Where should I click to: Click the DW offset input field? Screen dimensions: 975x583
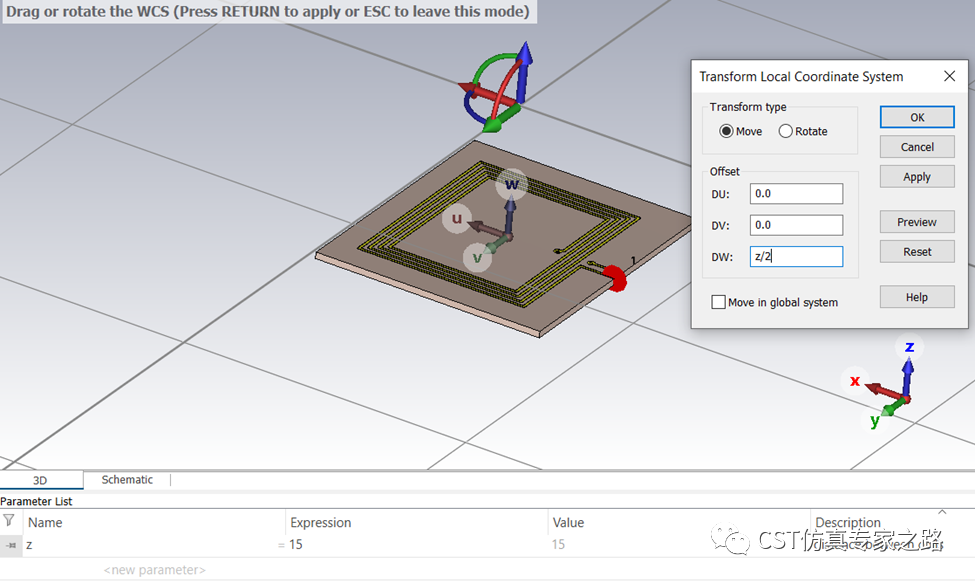click(797, 256)
